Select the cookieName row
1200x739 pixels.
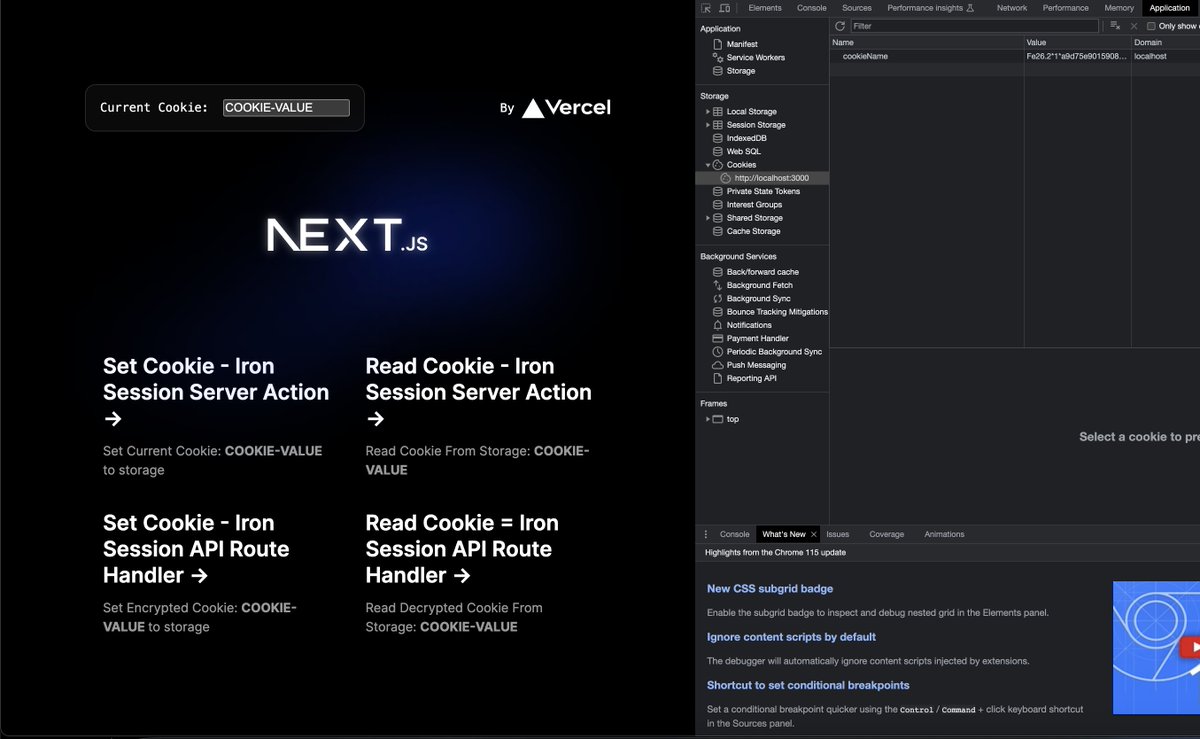(1014, 57)
